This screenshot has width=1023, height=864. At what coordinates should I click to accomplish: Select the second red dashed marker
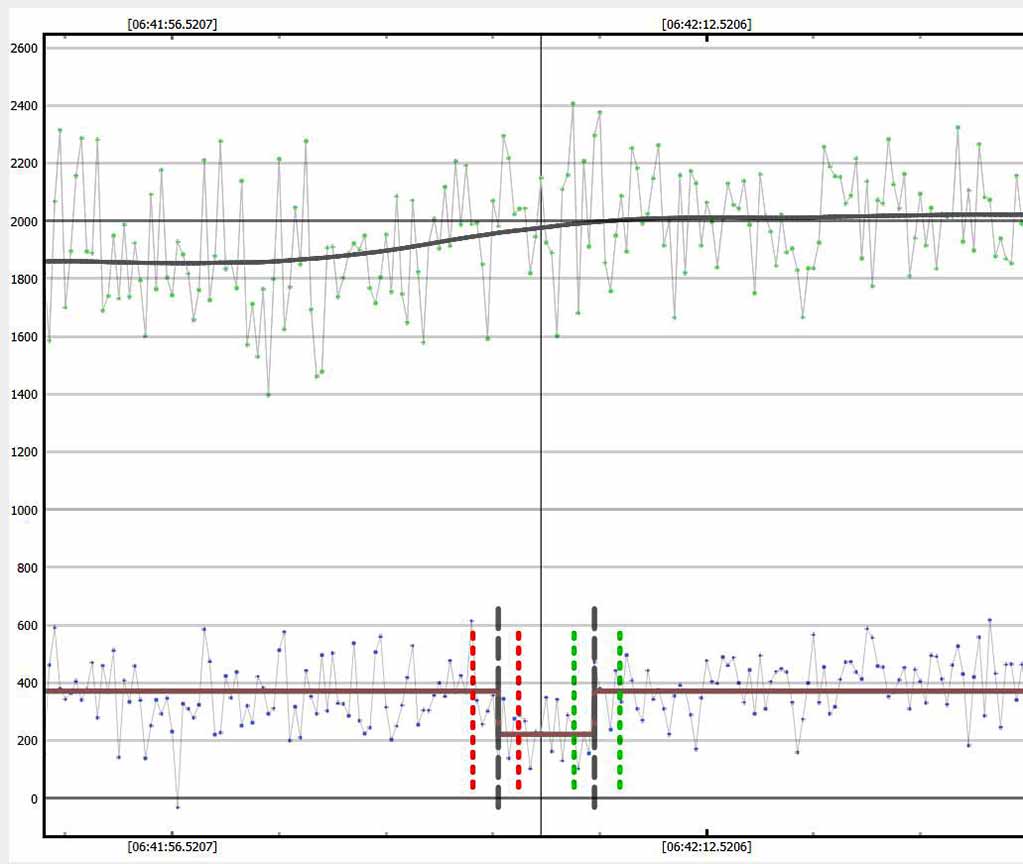518,710
